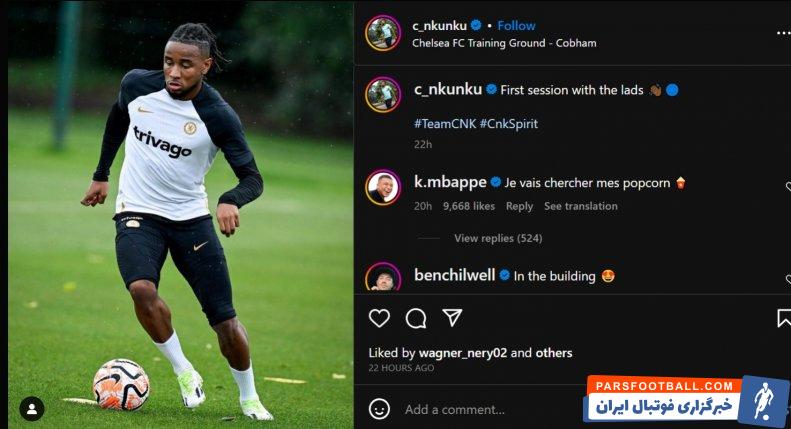Reply to k.mbappe's comment
The image size is (791, 429).
point(520,206)
